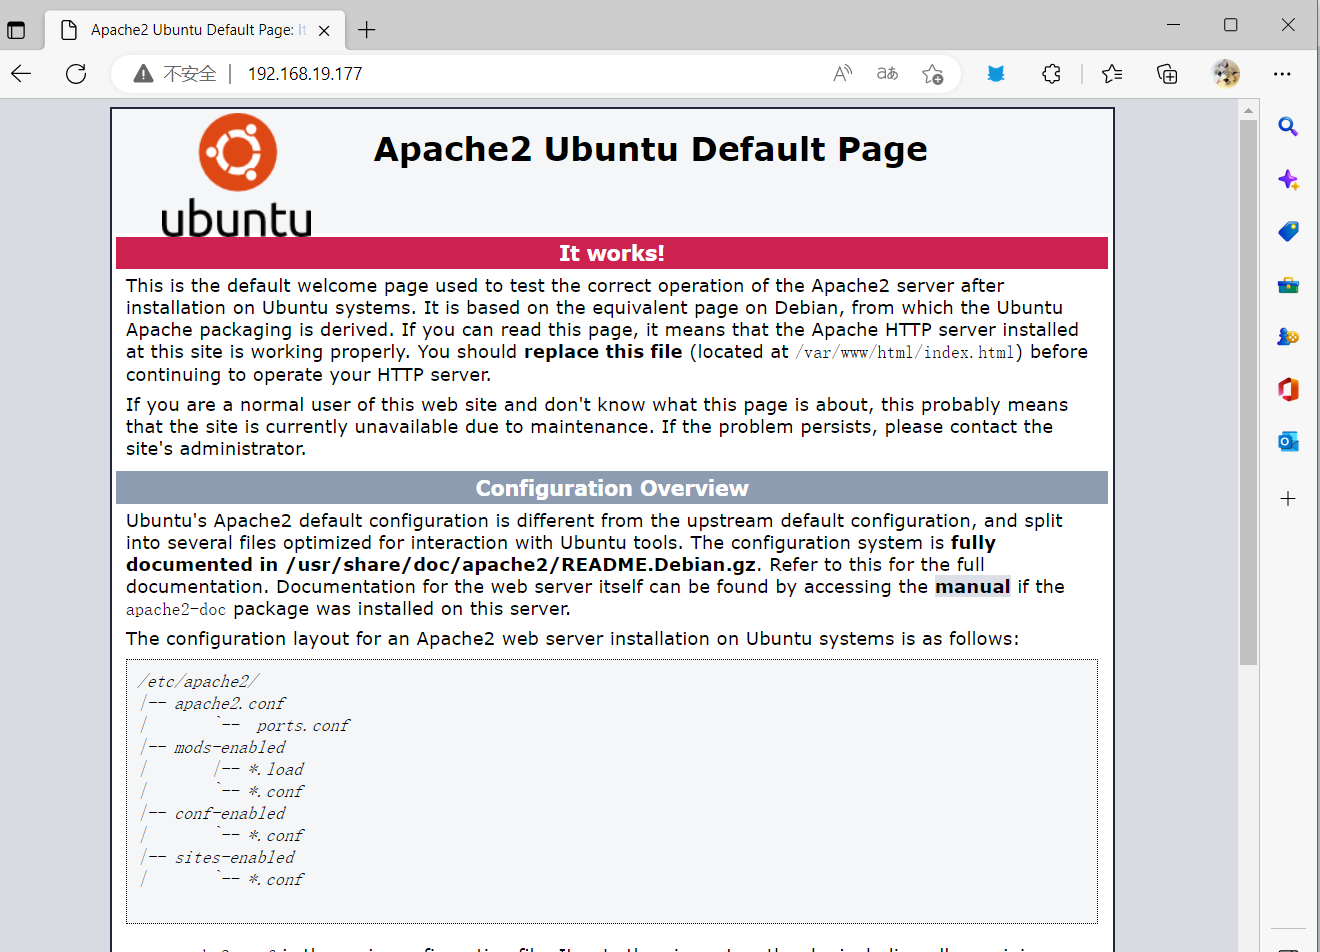Click the apache2-doc package name
Screen dimensions: 1320x952
pyautogui.click(x=176, y=610)
